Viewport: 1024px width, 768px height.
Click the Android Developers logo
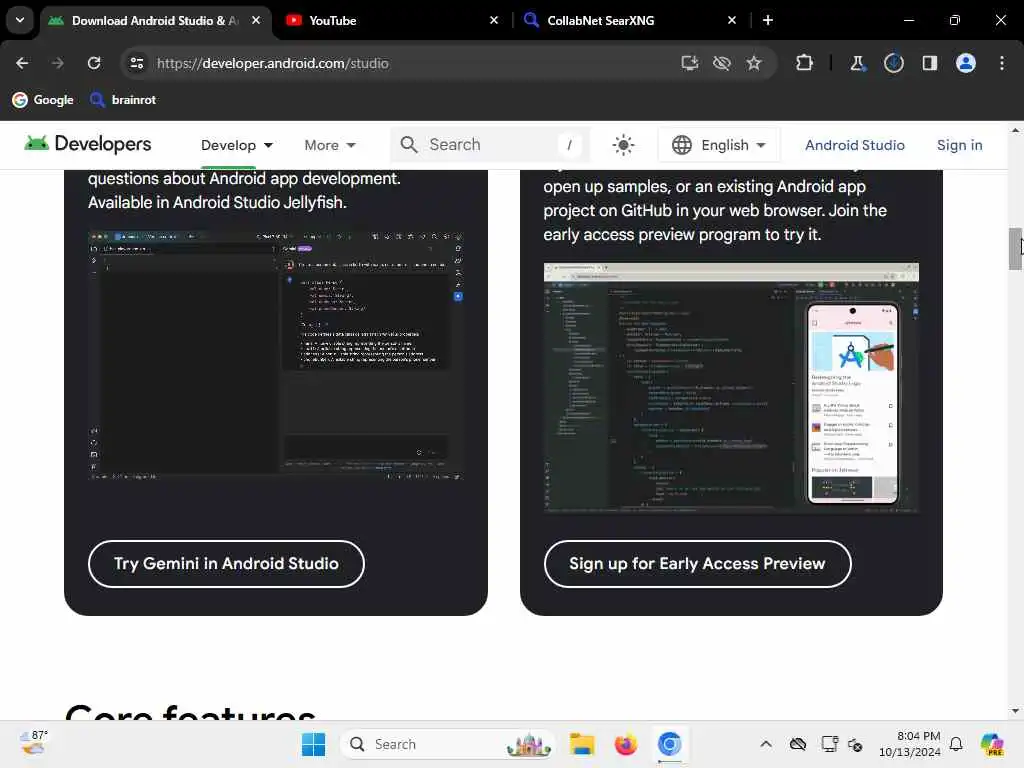[88, 144]
